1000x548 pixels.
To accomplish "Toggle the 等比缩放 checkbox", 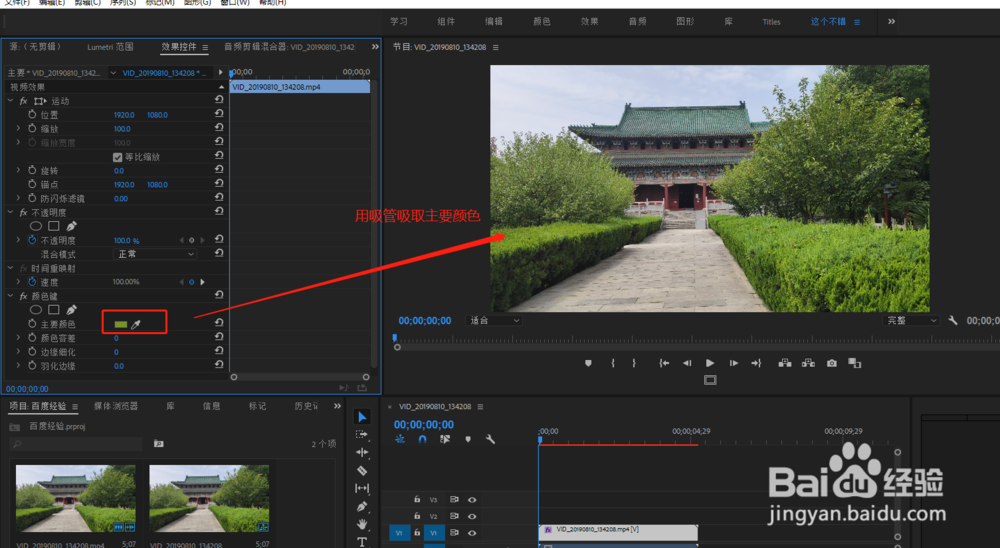I will click(117, 157).
